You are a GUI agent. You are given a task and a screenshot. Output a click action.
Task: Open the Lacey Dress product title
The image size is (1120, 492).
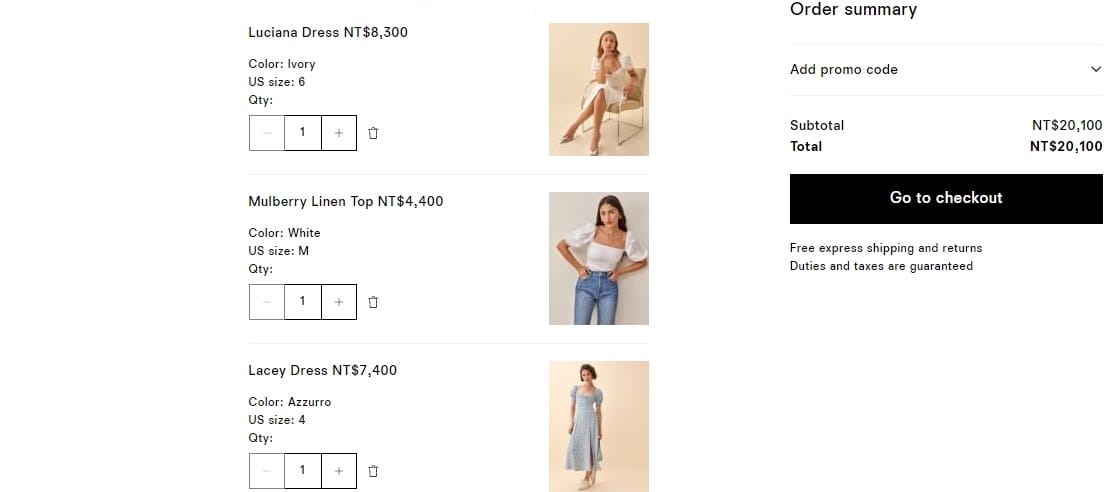(288, 370)
